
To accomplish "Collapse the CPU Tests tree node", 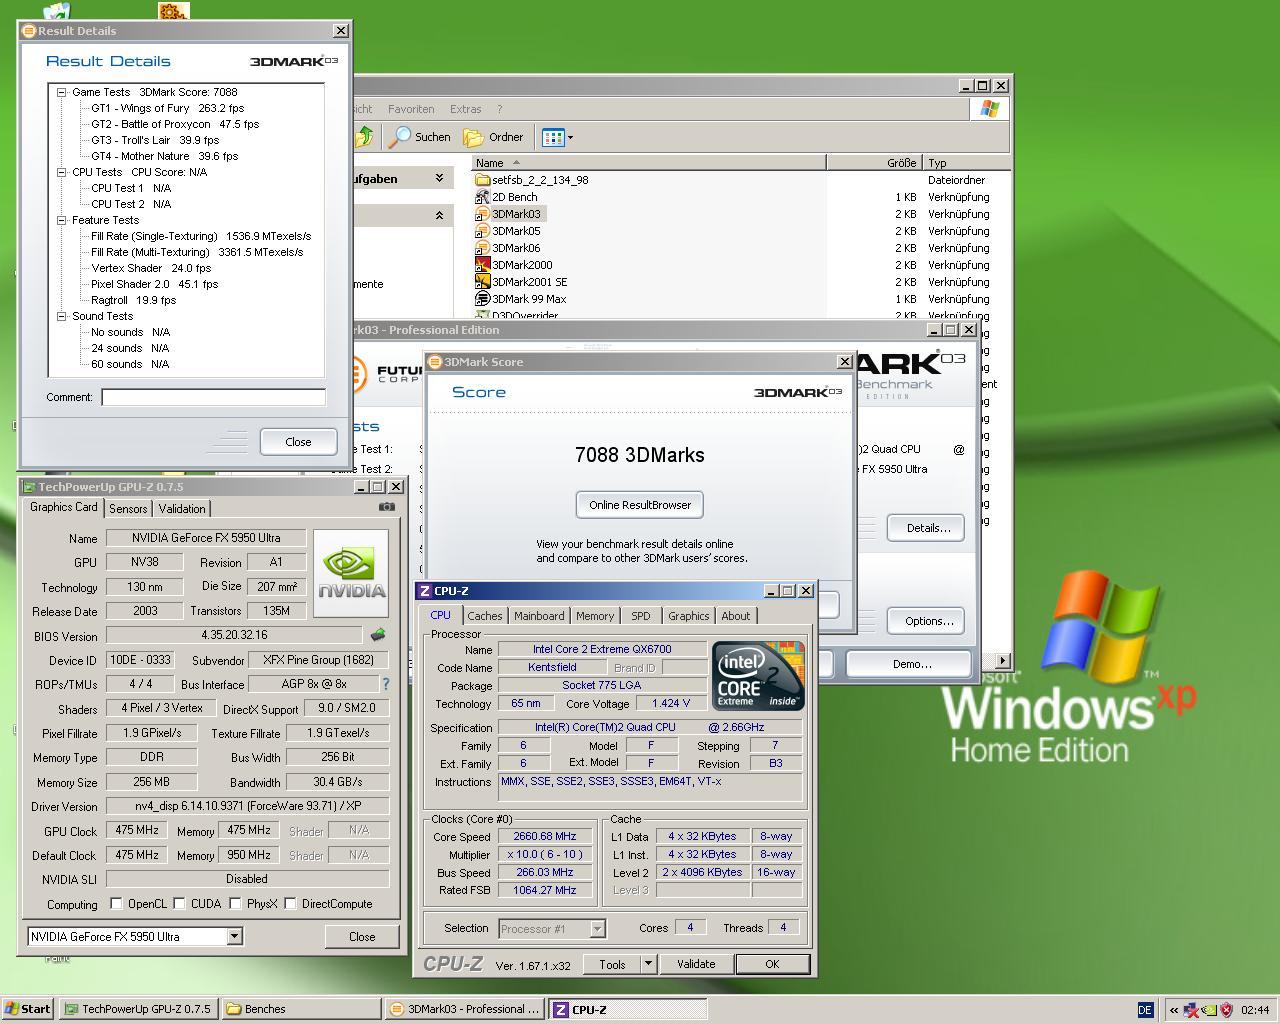I will coord(61,172).
